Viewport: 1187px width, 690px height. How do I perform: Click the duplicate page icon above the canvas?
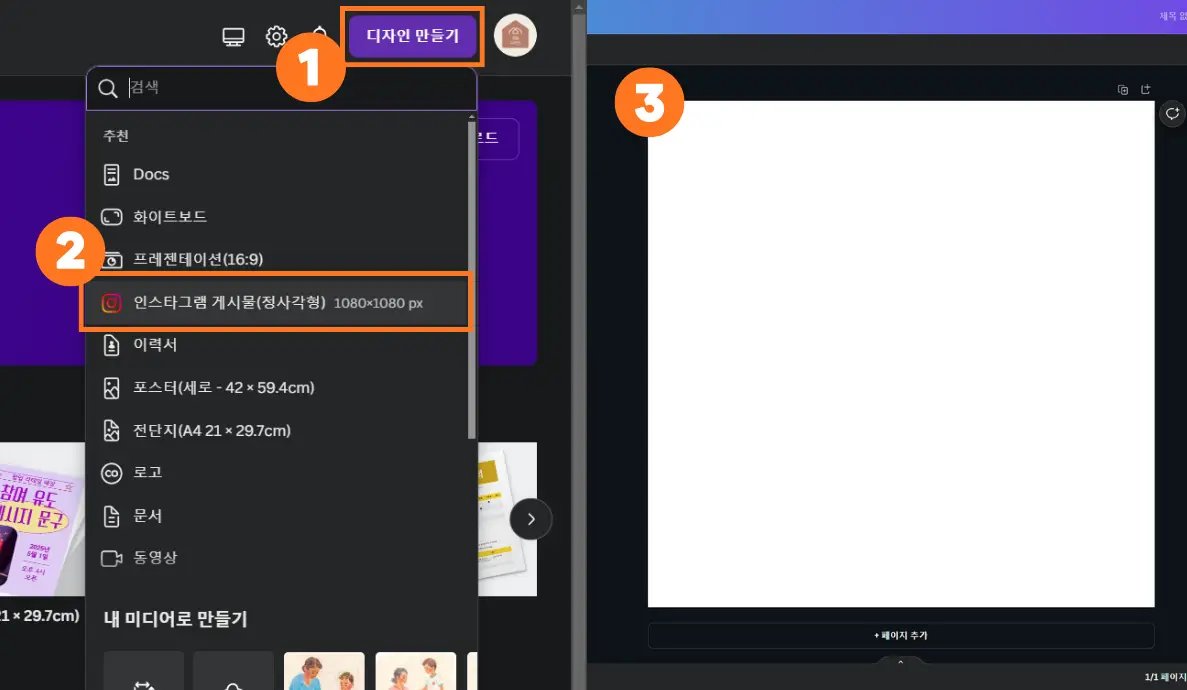point(1122,89)
